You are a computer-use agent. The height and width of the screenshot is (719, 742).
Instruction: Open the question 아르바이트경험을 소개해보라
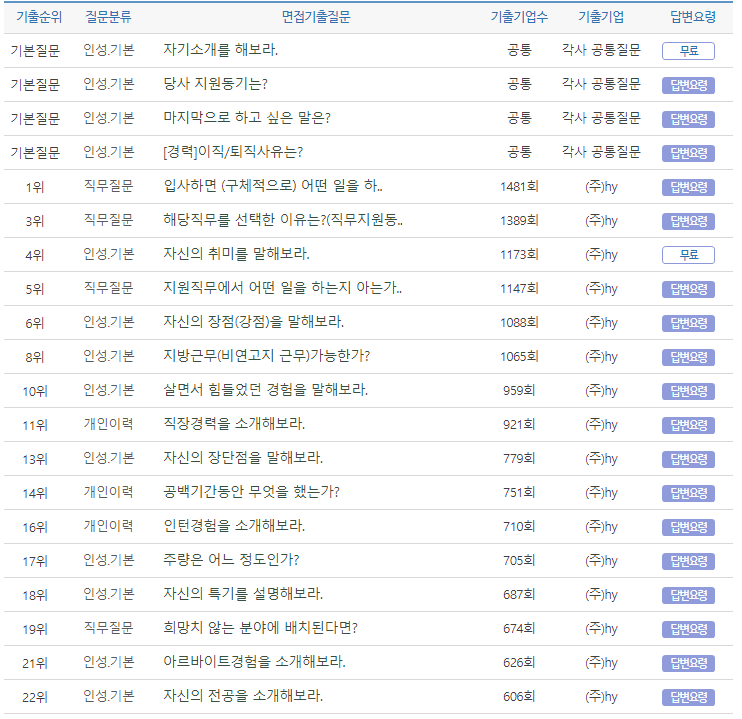tap(254, 663)
